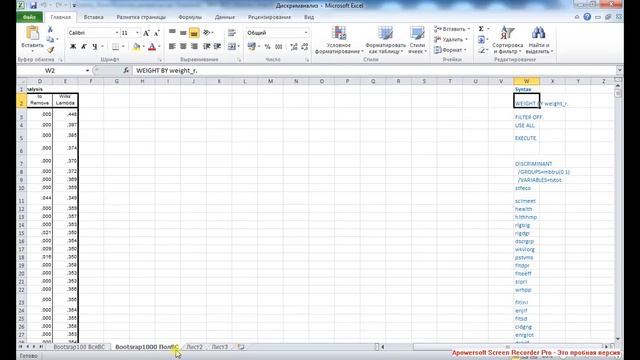Open Format as Table (Форматировать как таблицу)
The width and height of the screenshot is (640, 360).
click(385, 40)
